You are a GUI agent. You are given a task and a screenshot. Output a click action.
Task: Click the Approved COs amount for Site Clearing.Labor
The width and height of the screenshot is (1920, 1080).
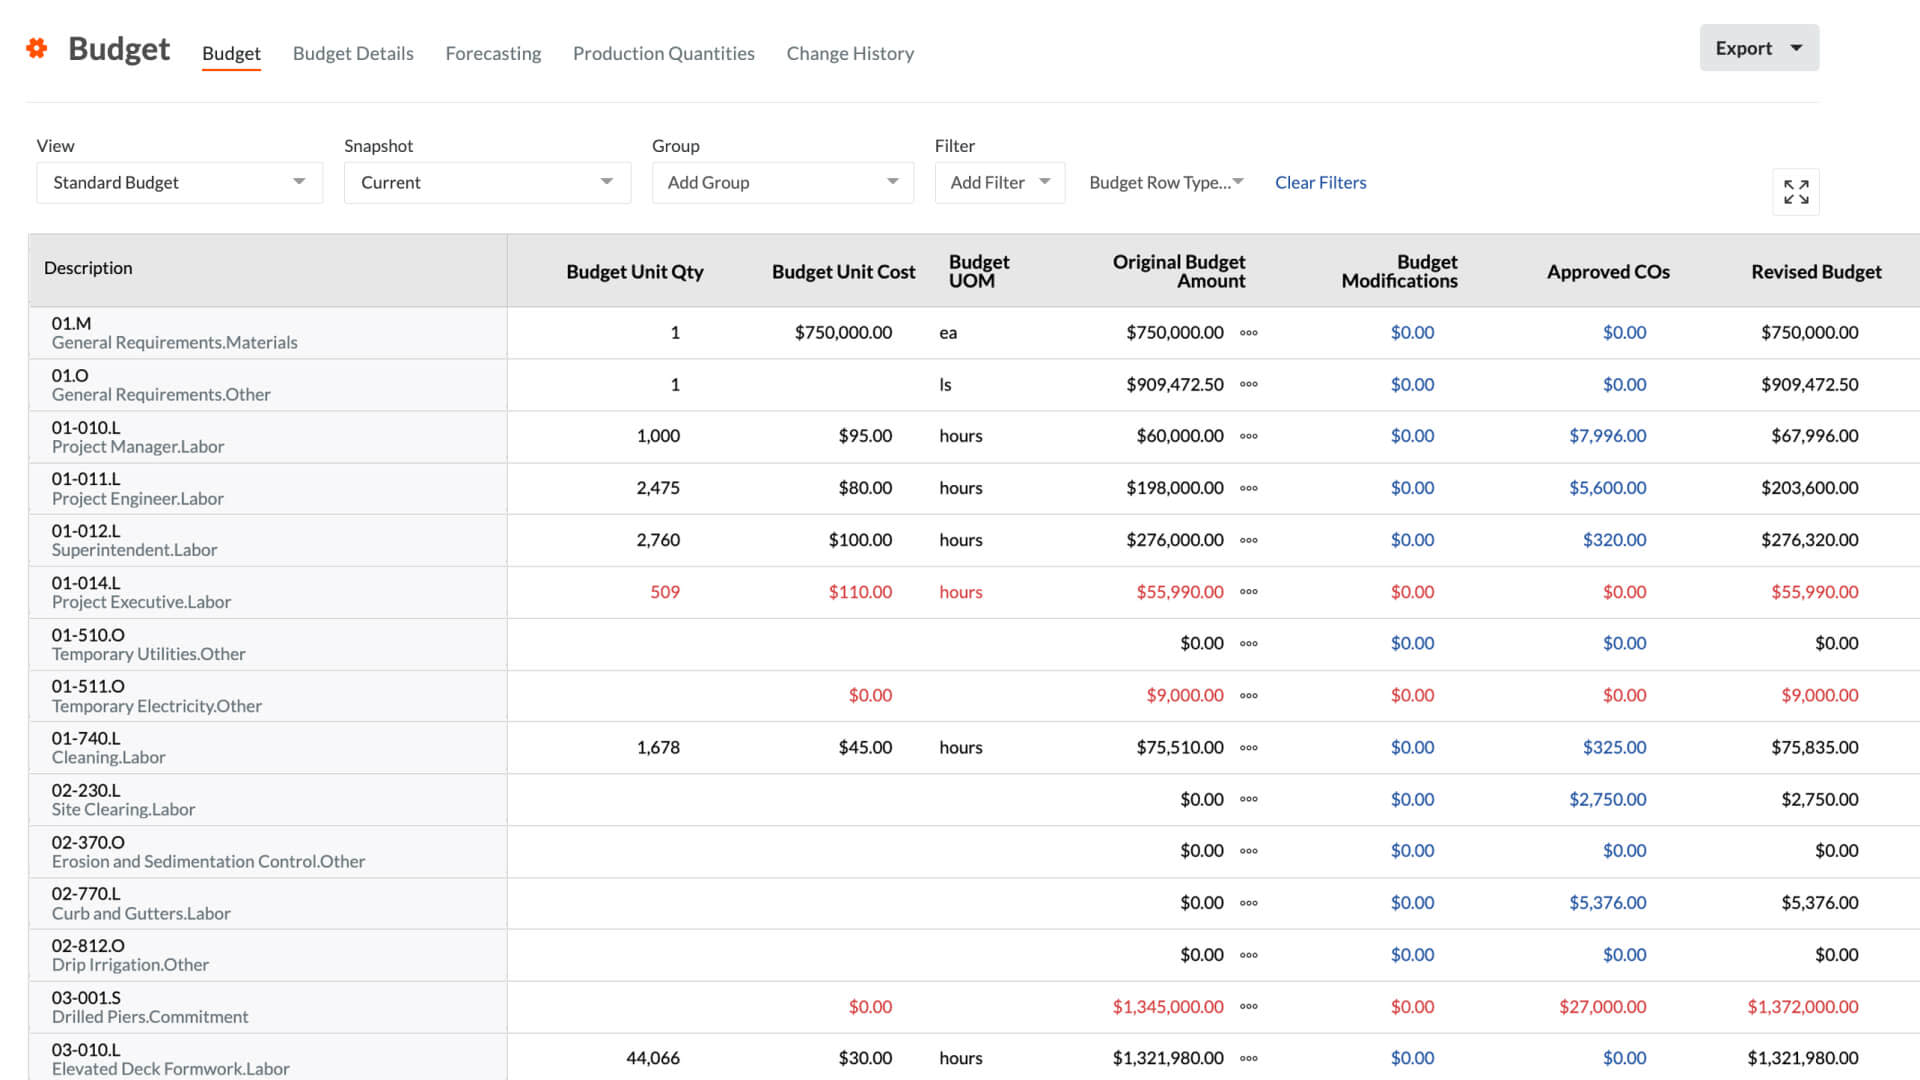point(1606,798)
